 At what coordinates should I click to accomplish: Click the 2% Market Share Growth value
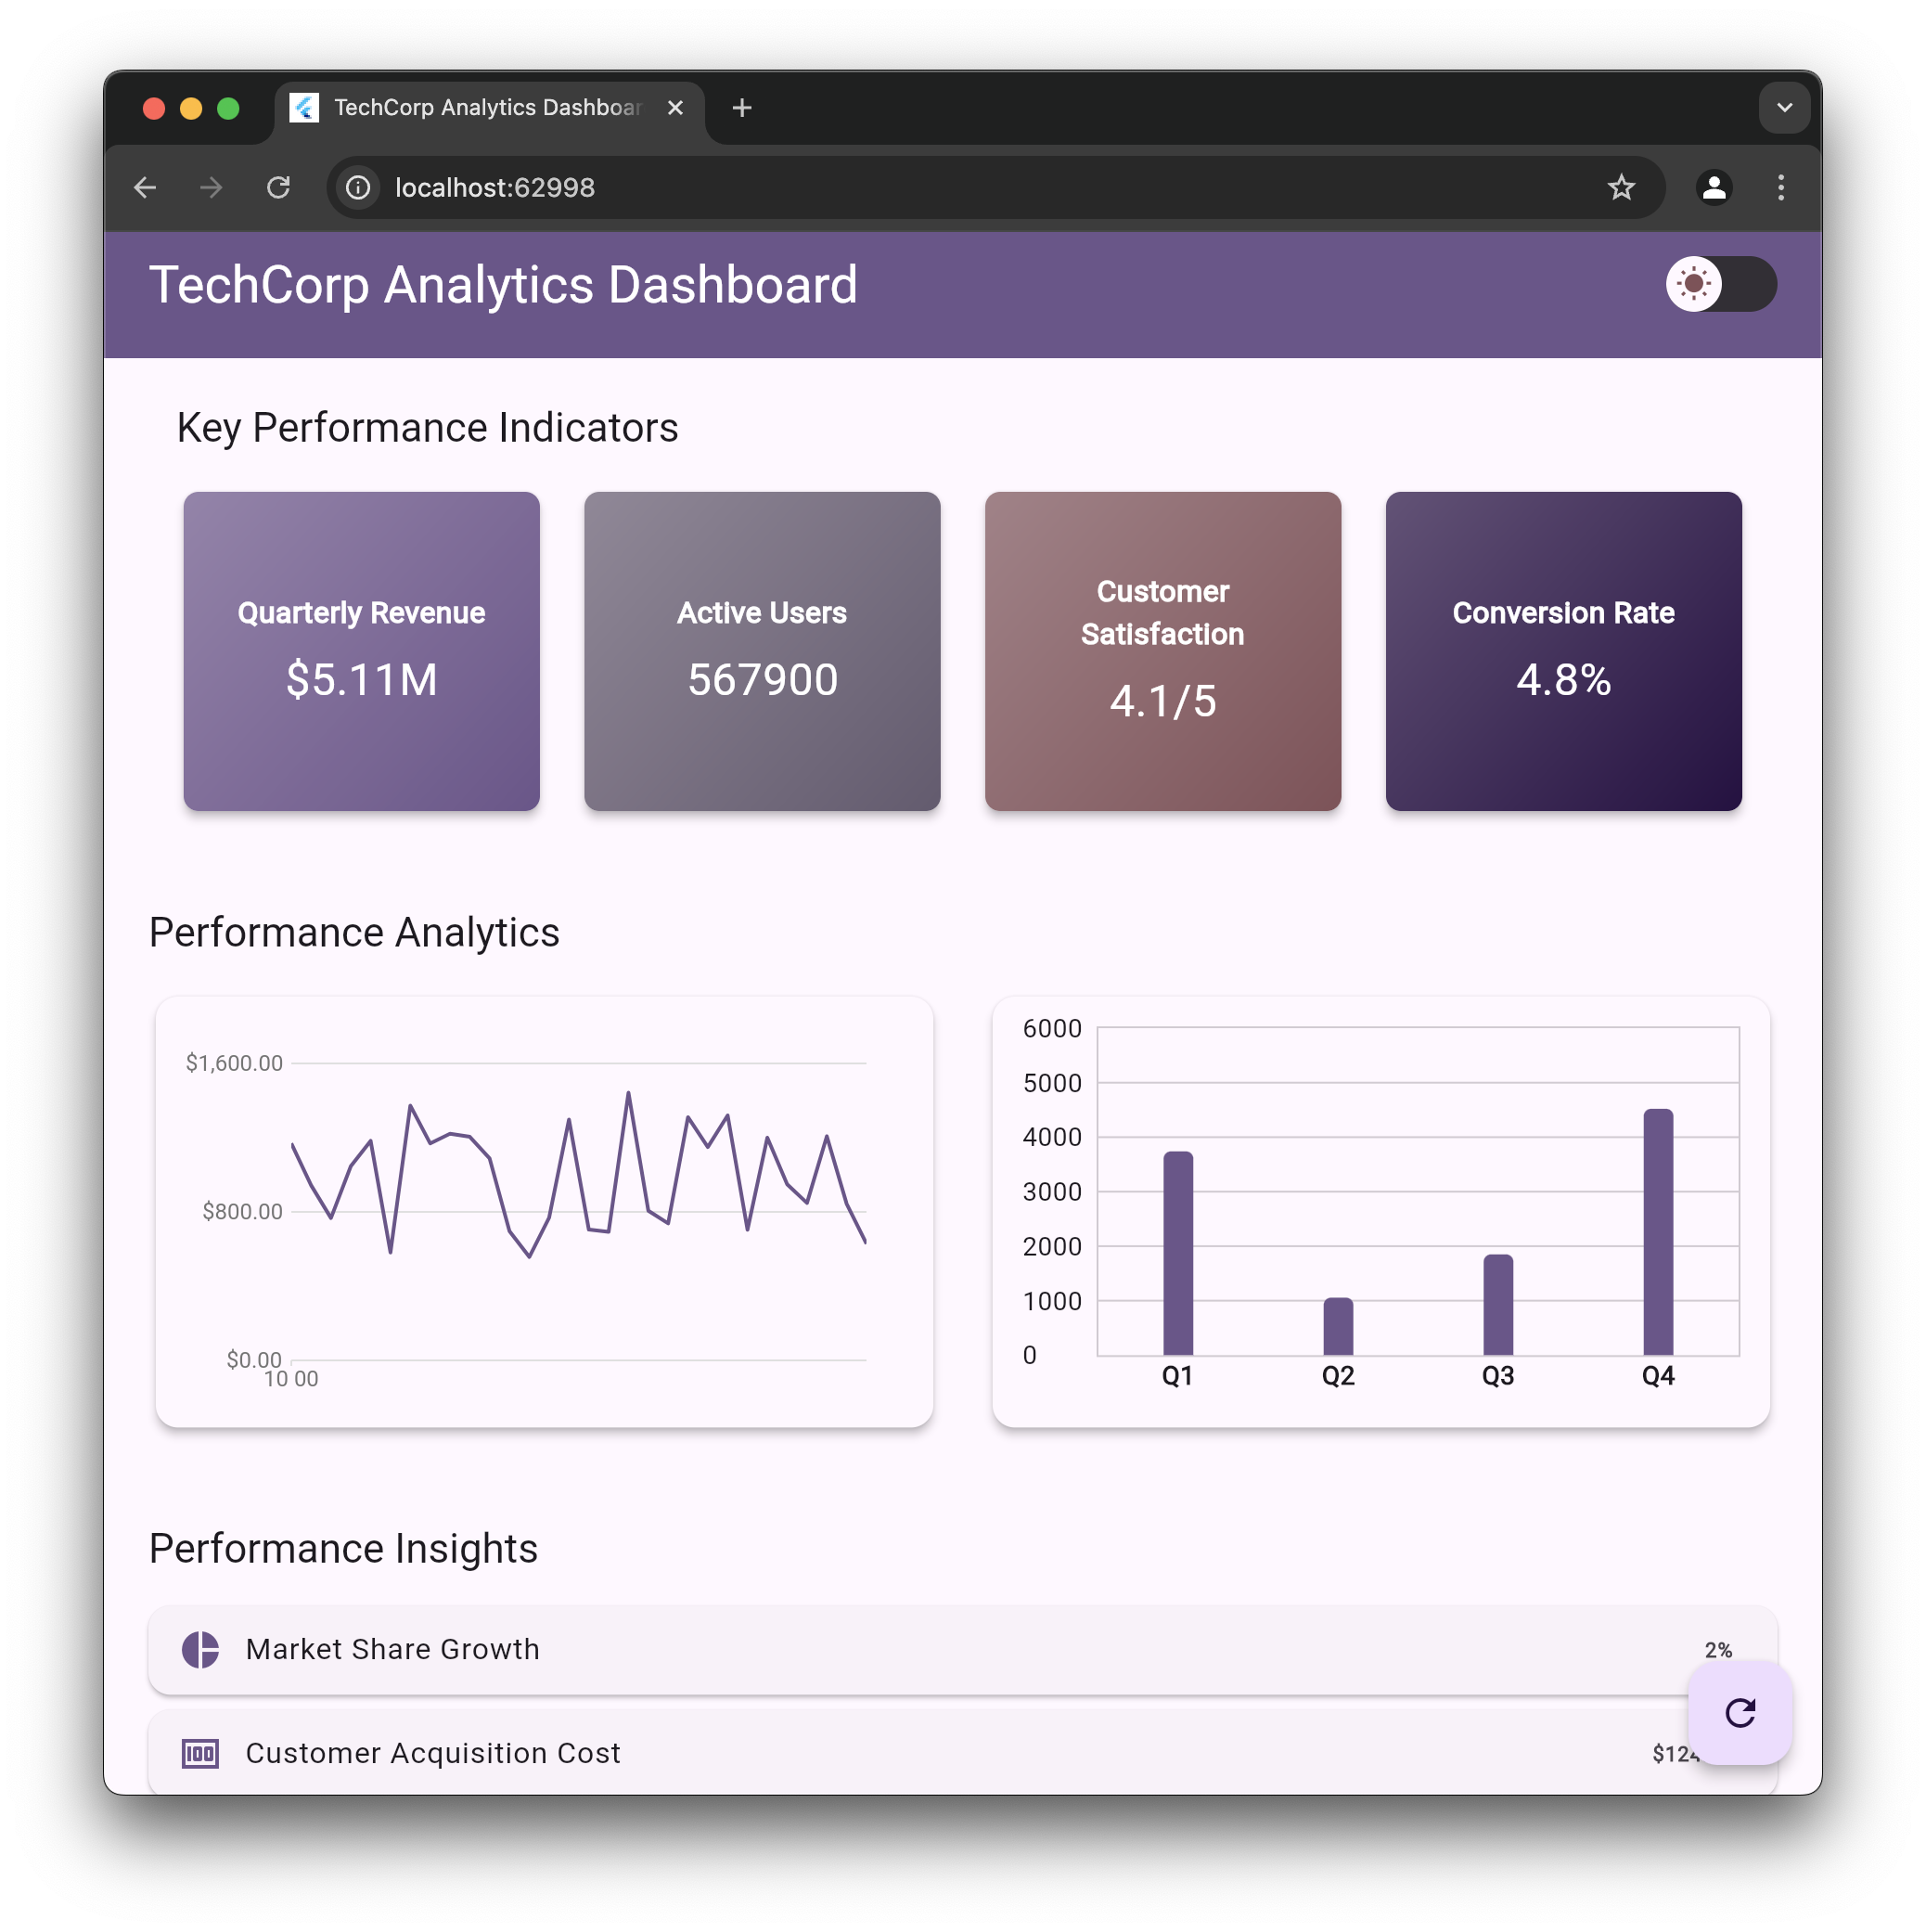click(1718, 1650)
